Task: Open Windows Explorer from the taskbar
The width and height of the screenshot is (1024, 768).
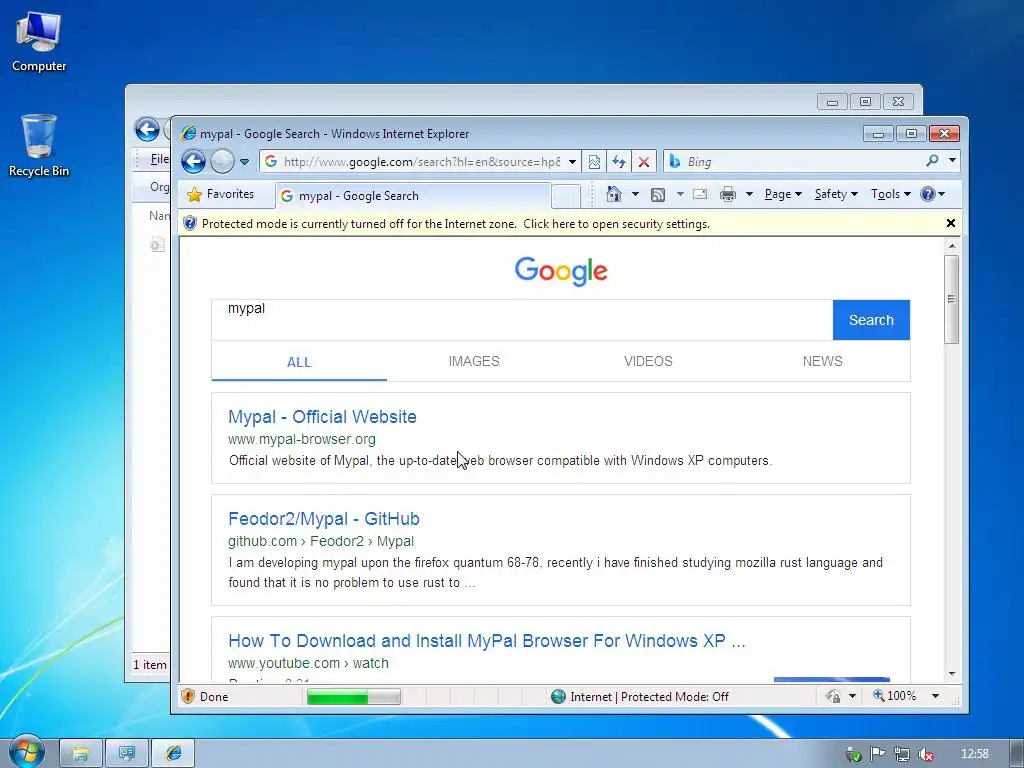Action: pos(80,754)
